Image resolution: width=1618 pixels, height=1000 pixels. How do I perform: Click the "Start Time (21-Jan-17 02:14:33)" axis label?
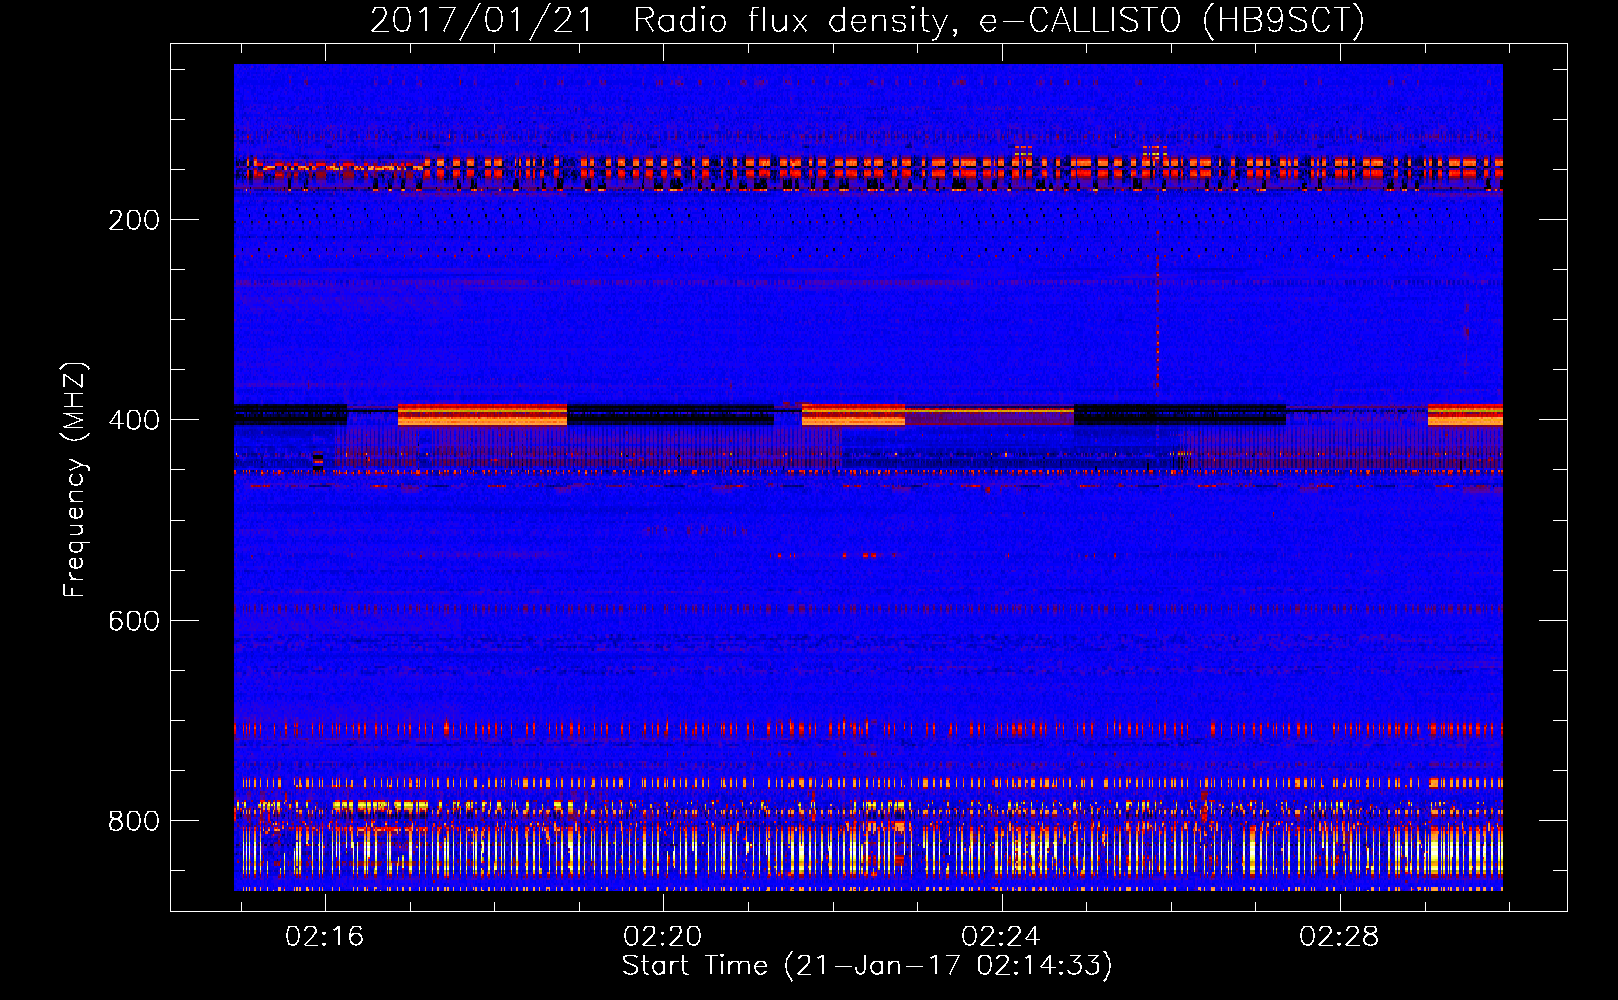867,966
